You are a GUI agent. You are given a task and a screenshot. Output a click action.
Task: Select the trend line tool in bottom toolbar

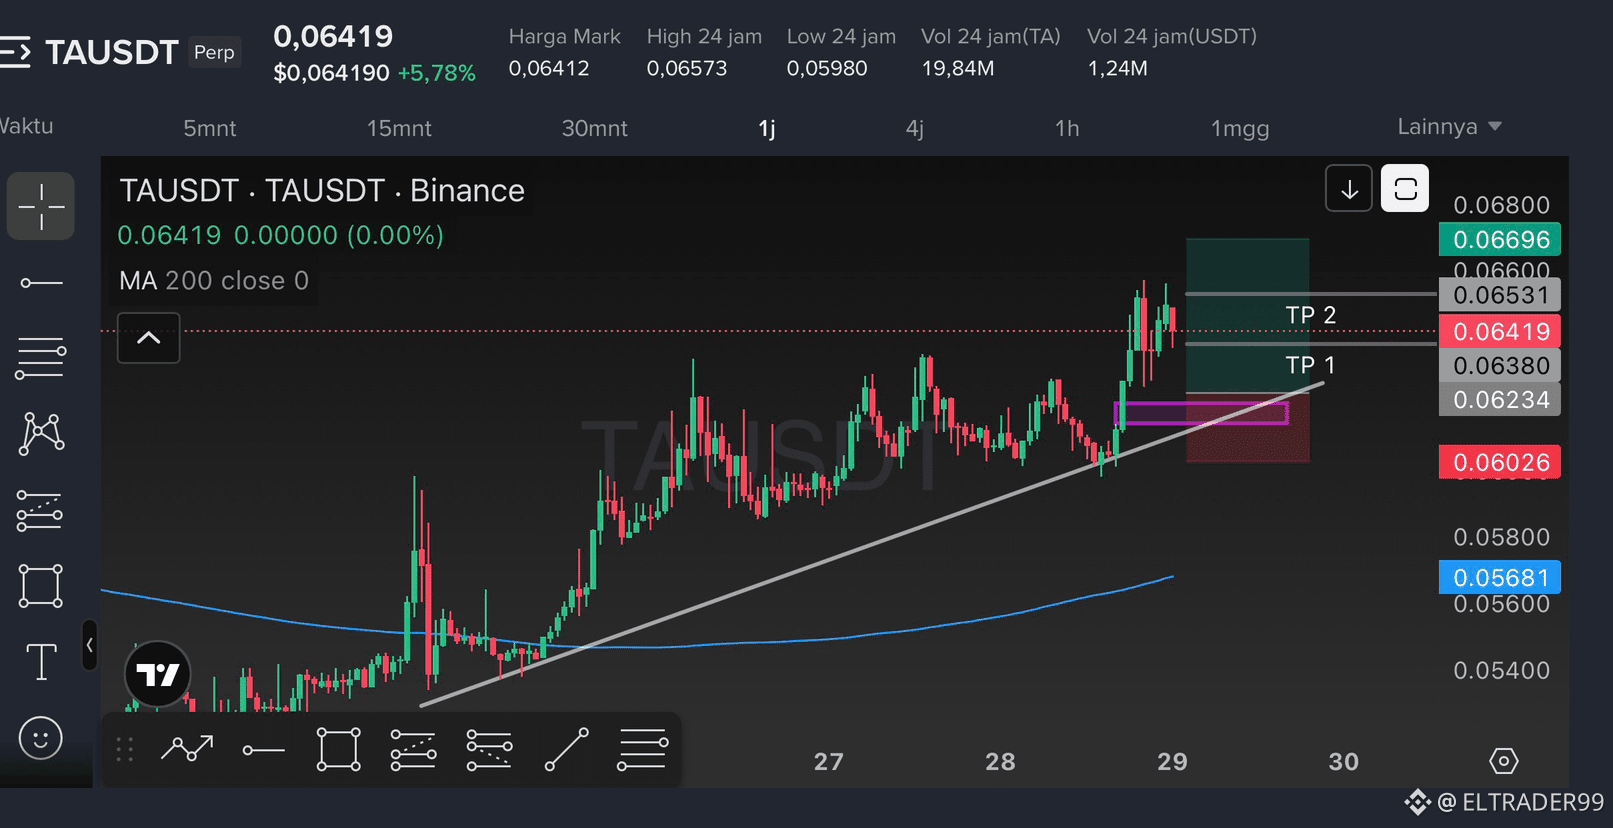point(567,750)
